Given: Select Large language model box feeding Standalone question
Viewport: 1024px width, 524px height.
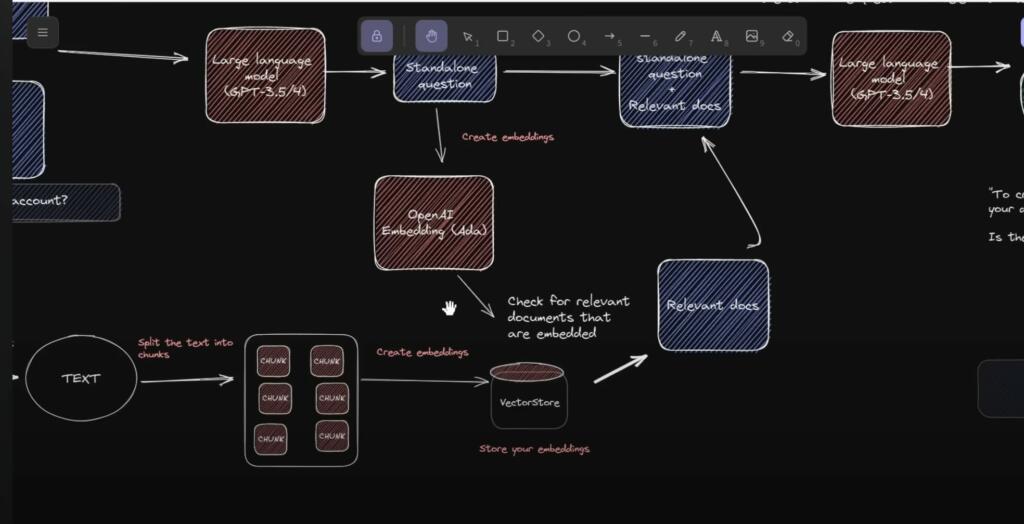Looking at the screenshot, I should 265,75.
